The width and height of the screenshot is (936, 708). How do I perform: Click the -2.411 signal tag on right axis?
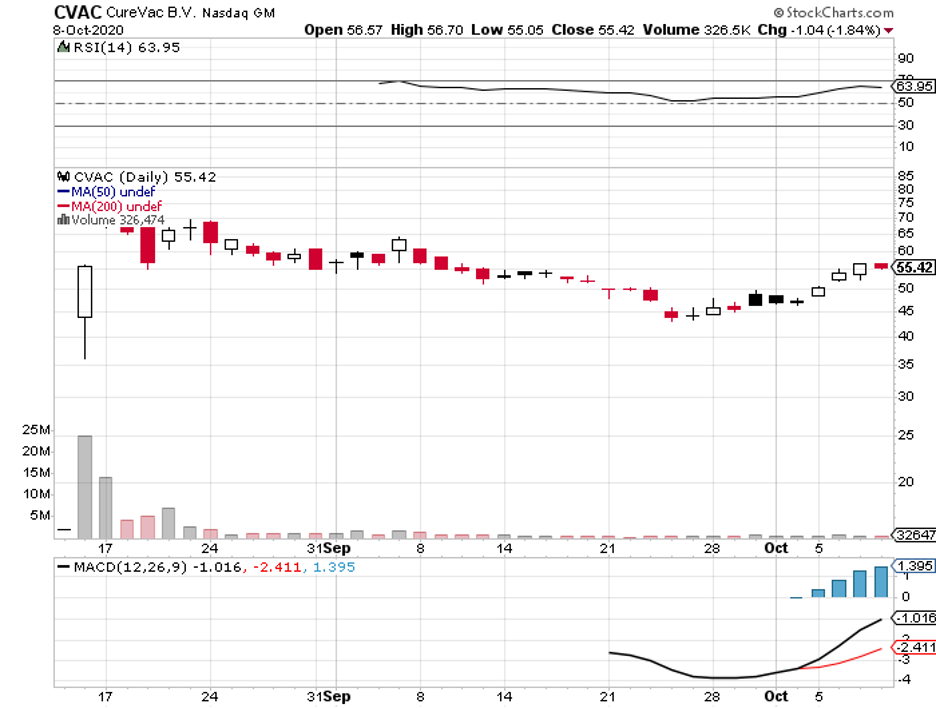[x=913, y=648]
